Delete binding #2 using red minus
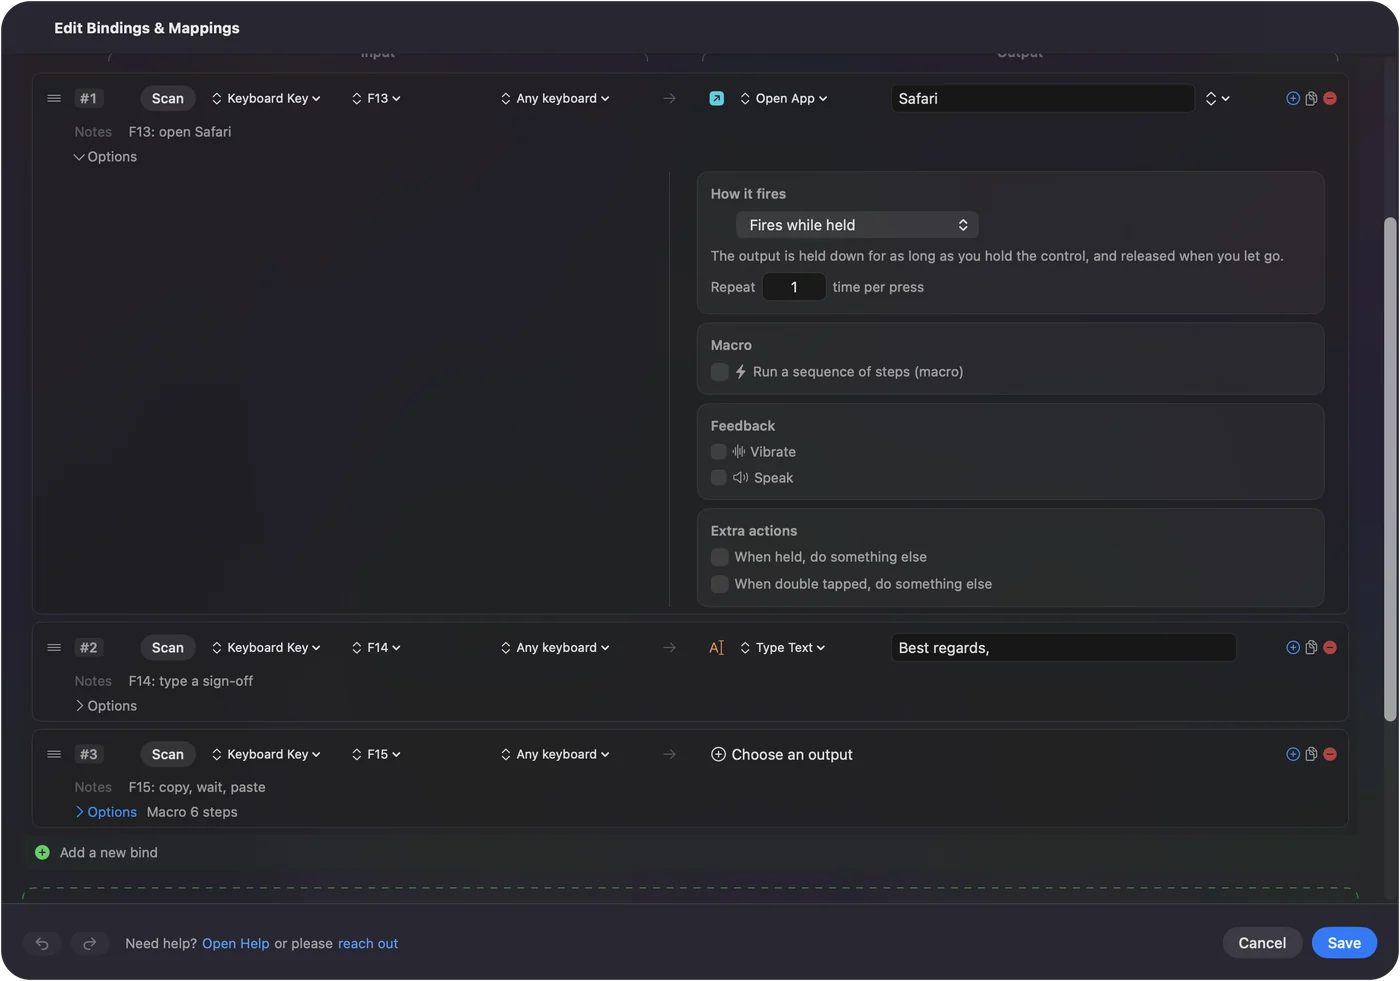This screenshot has height=981, width=1400. 1330,647
